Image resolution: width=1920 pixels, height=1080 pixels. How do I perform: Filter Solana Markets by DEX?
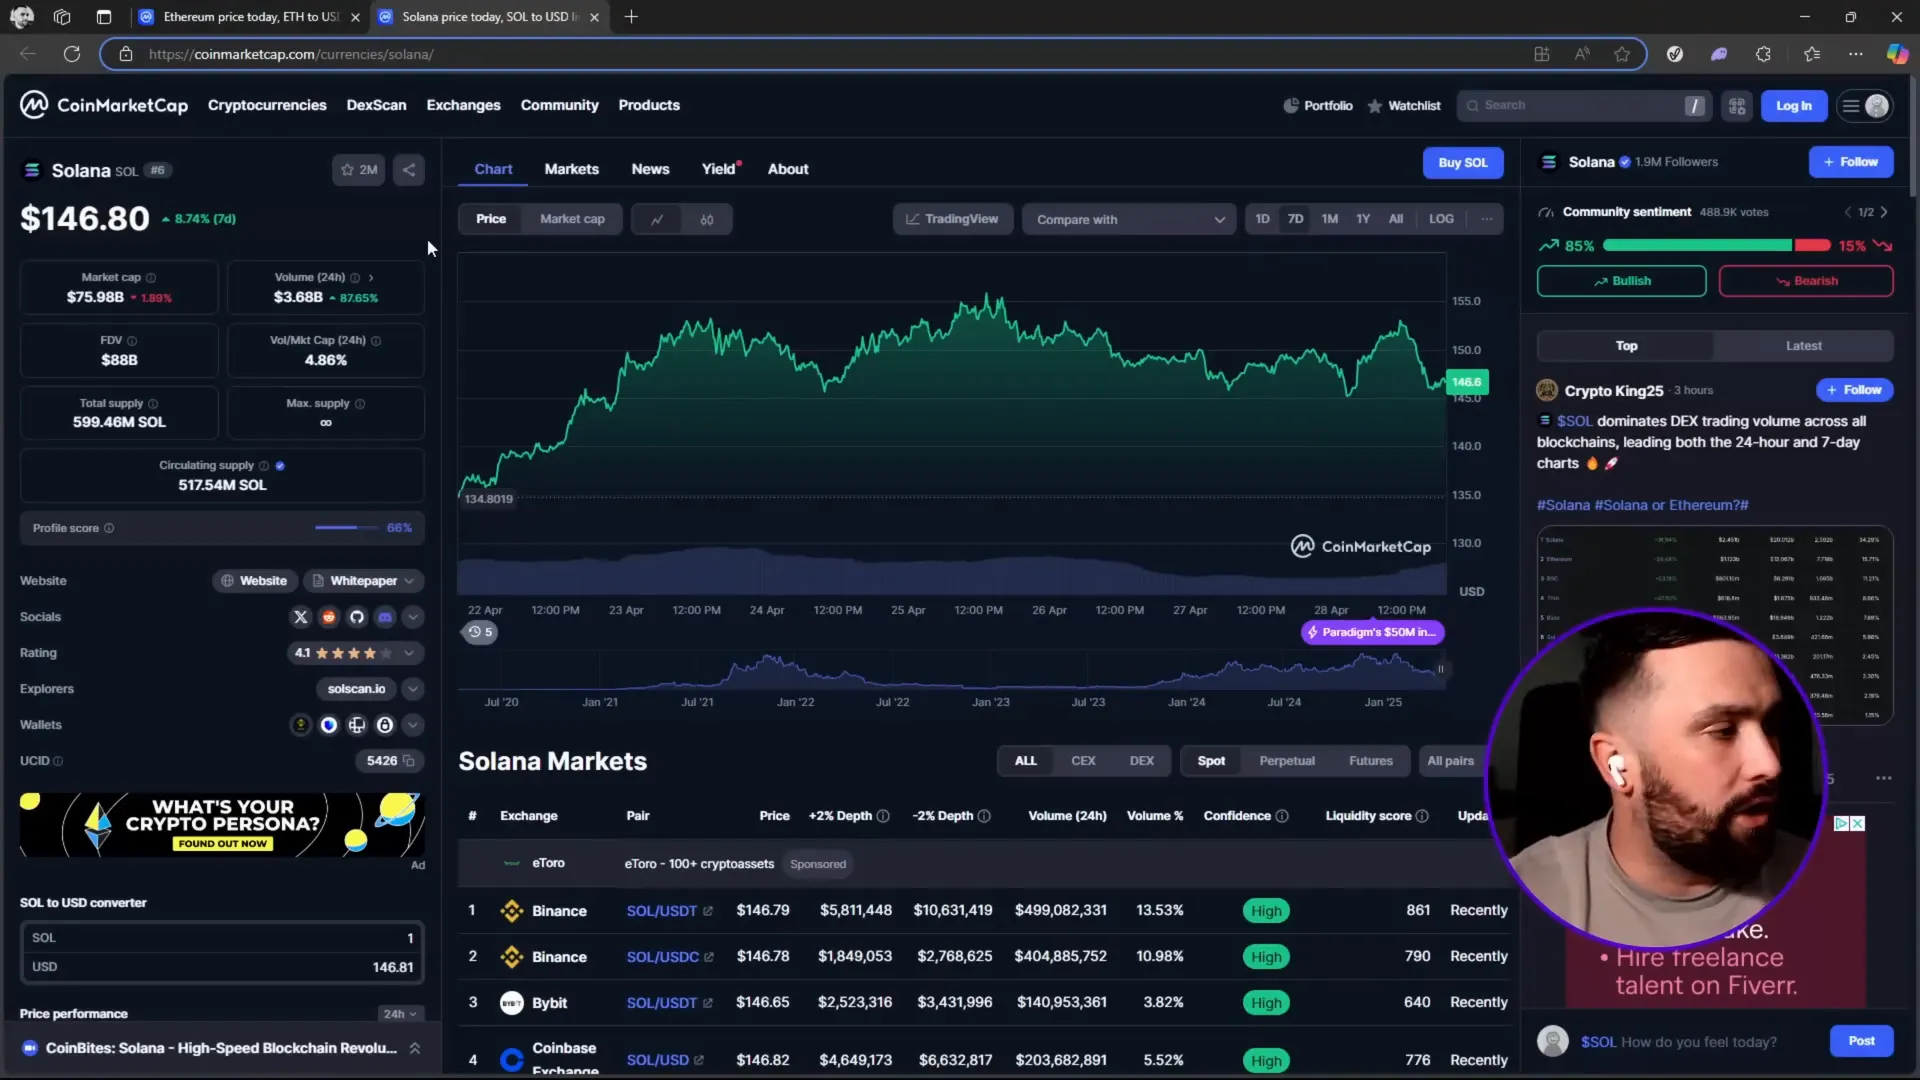[x=1141, y=761]
